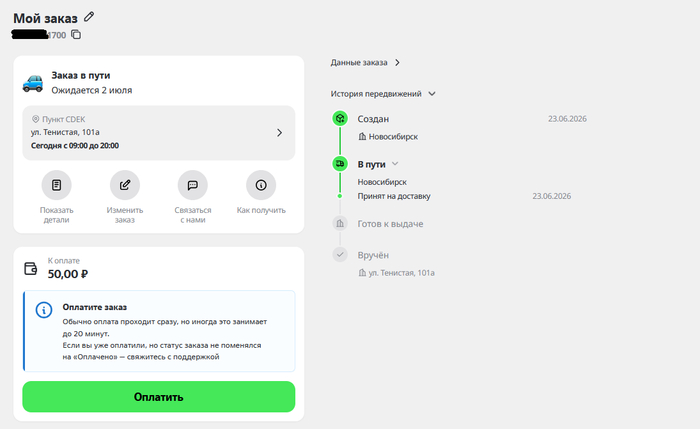
Task: Click the green Создан status icon
Action: [340, 118]
